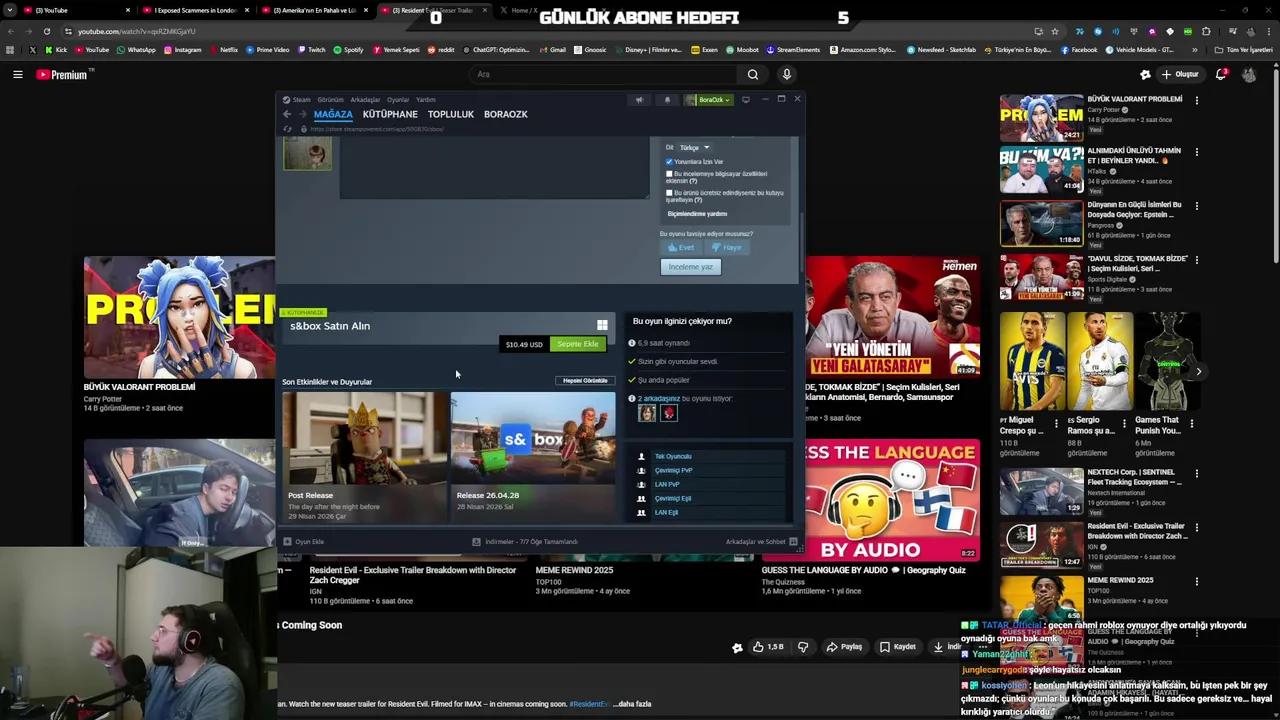
Task: Click İndirmeler 7/7 Öğe Tamamlandı status
Action: coord(525,542)
